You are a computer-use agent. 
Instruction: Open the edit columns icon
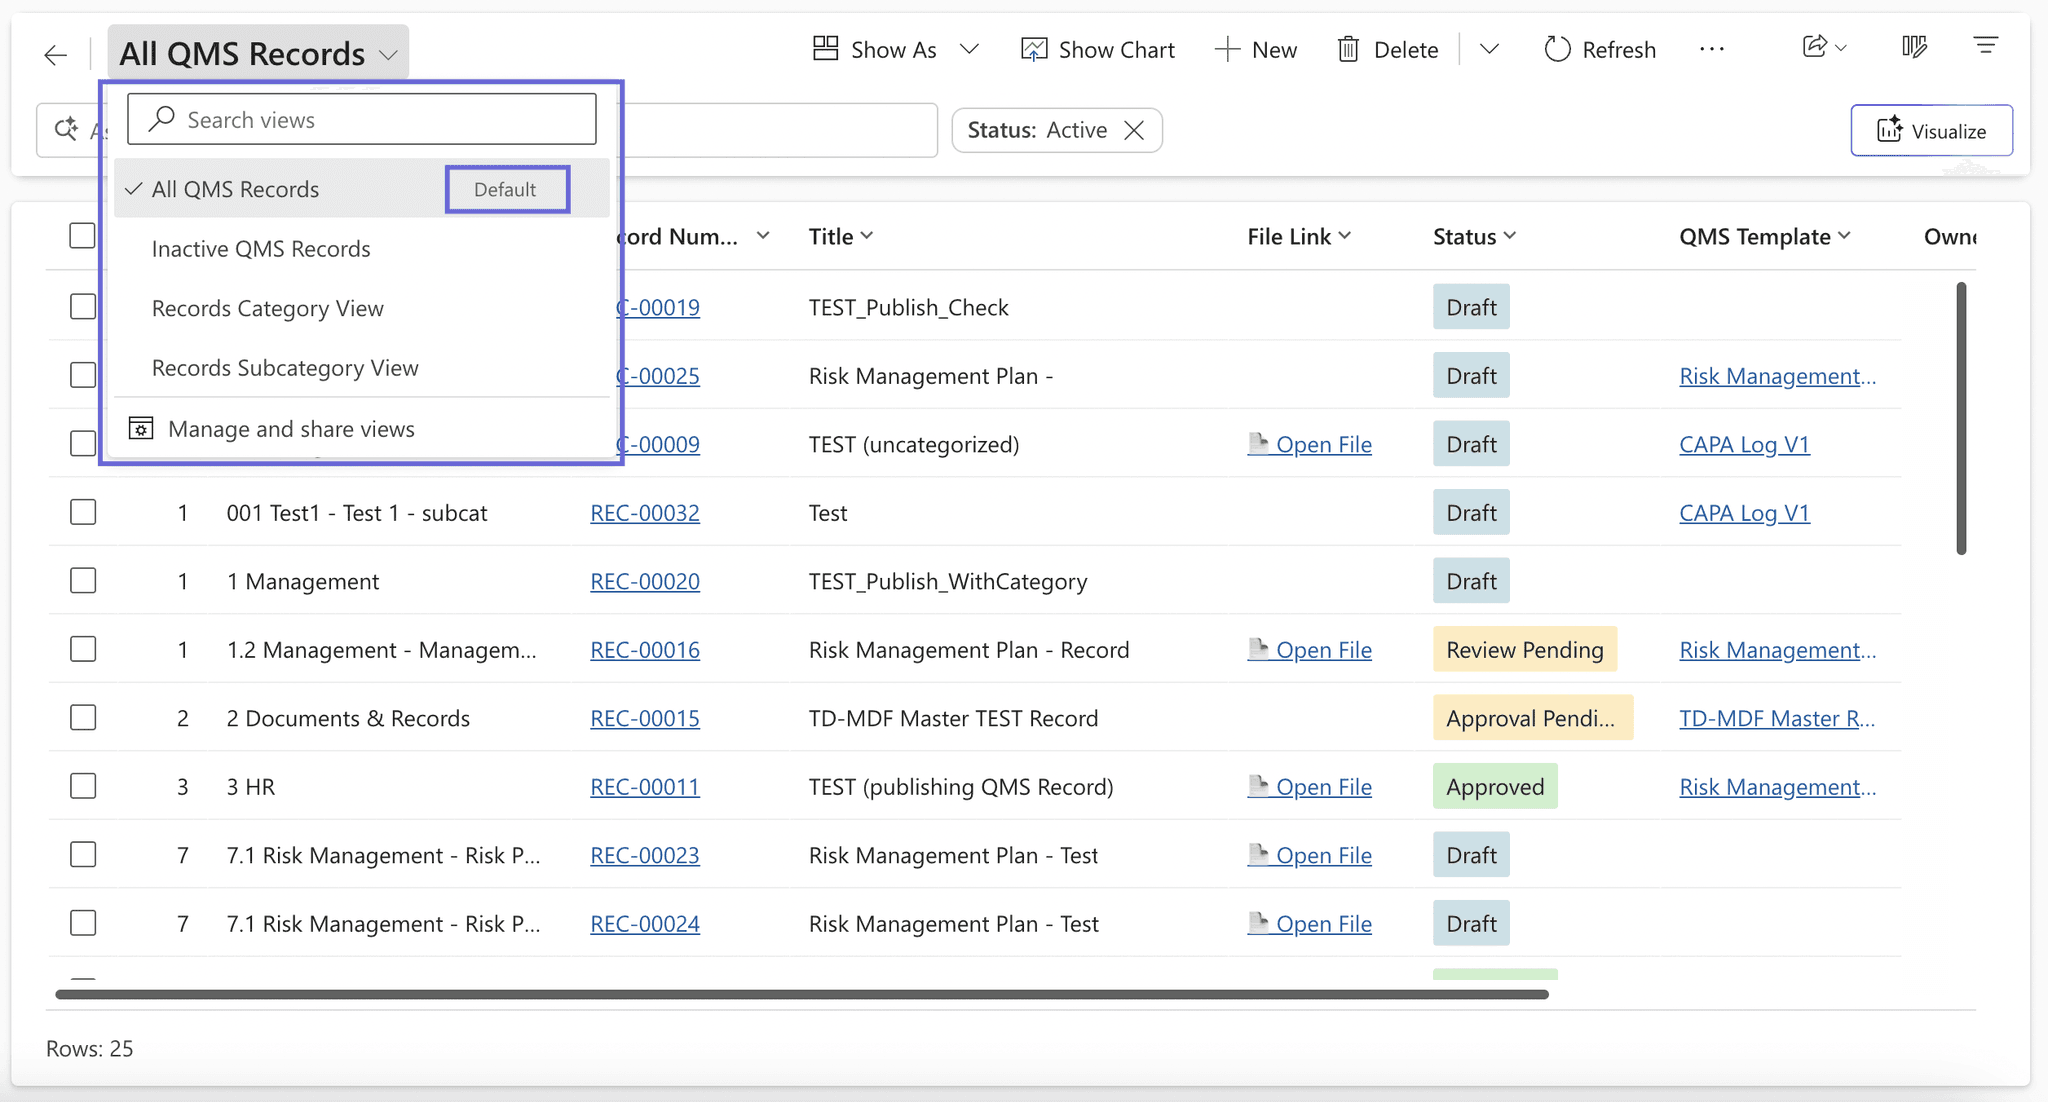[1914, 47]
